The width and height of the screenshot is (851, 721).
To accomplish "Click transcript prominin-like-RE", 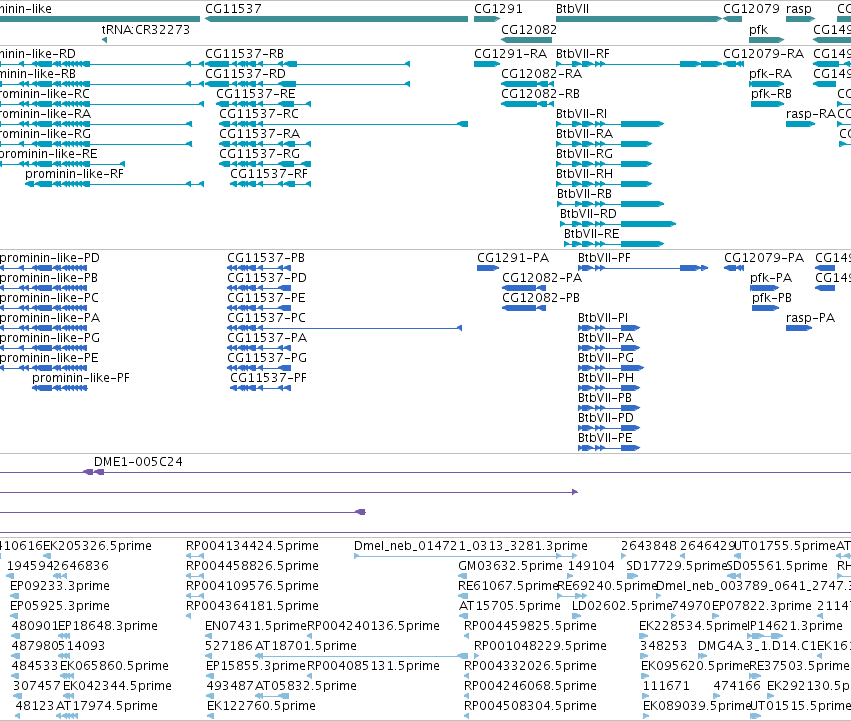I will [49, 154].
